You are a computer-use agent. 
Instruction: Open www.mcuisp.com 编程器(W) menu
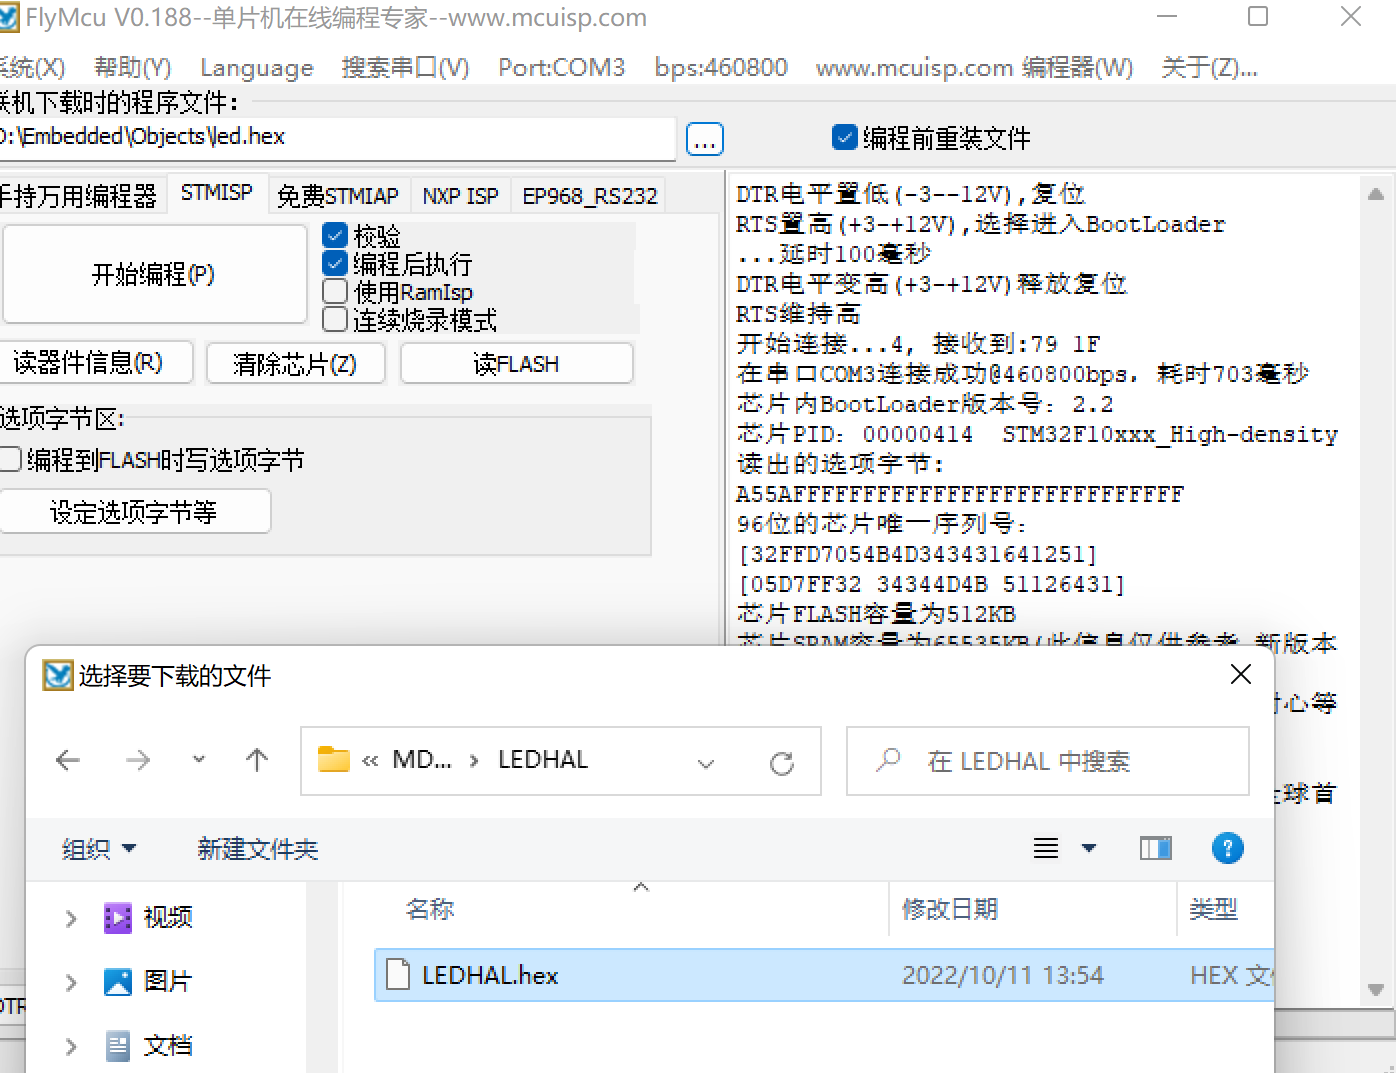975,67
